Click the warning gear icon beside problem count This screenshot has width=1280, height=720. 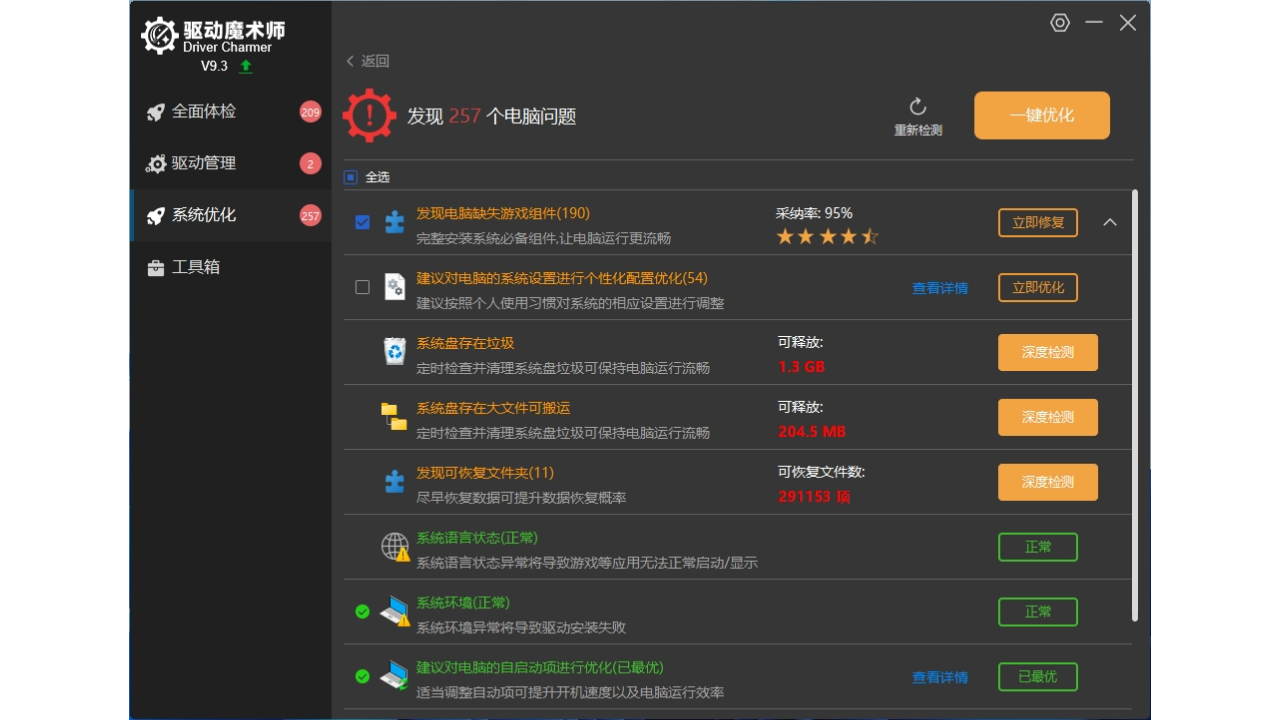pos(369,114)
